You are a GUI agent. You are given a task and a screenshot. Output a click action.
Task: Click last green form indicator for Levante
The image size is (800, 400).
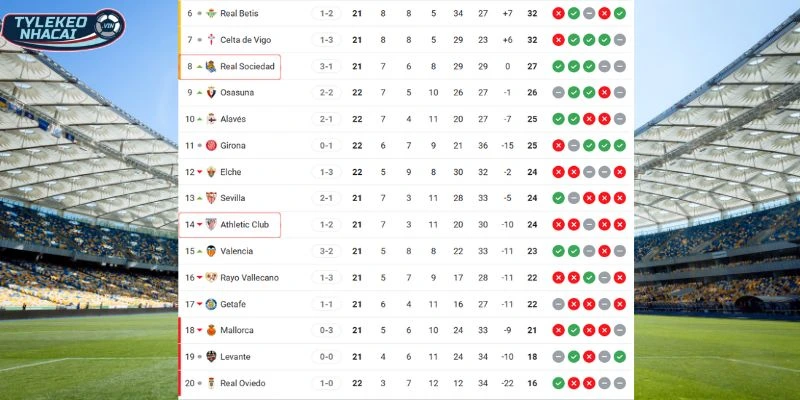[x=620, y=357]
